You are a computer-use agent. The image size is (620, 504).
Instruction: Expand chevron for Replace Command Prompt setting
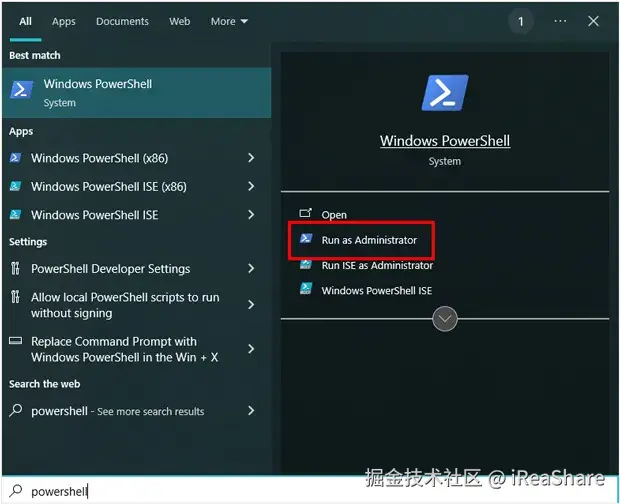pyautogui.click(x=251, y=349)
